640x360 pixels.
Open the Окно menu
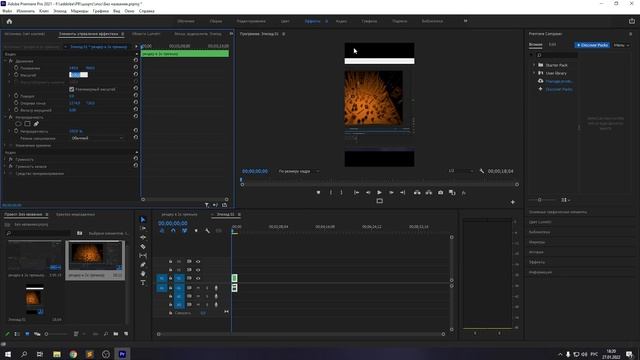coord(129,11)
